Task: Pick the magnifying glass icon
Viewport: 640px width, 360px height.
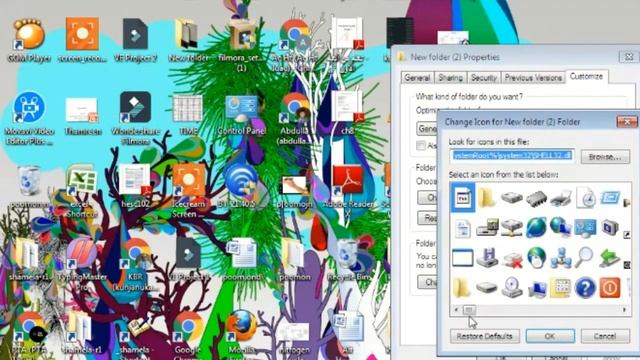Action: point(584,257)
